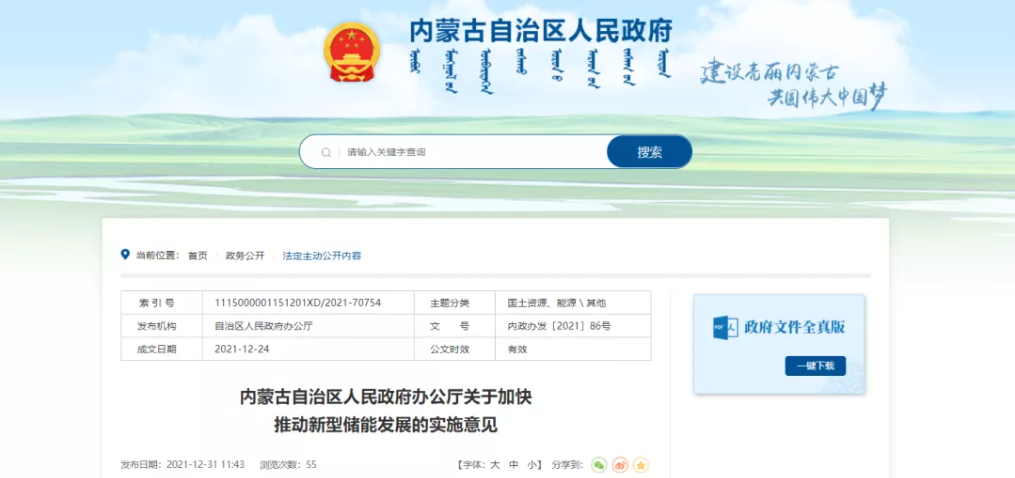The height and width of the screenshot is (478, 1015).
Task: Set font size to 大
Action: click(x=494, y=465)
